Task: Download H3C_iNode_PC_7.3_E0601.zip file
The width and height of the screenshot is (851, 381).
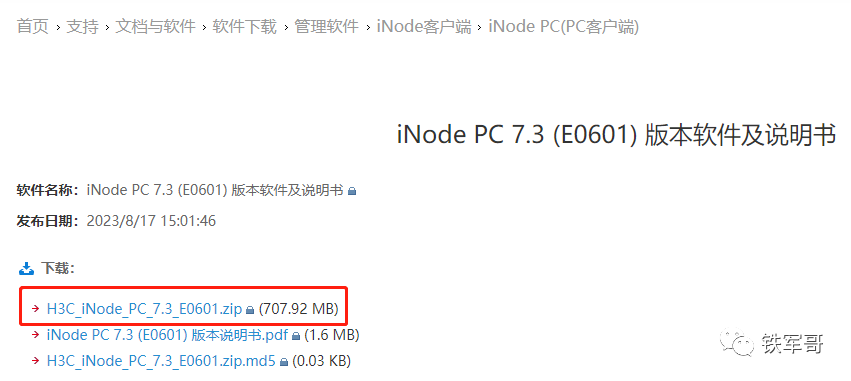Action: pos(144,309)
